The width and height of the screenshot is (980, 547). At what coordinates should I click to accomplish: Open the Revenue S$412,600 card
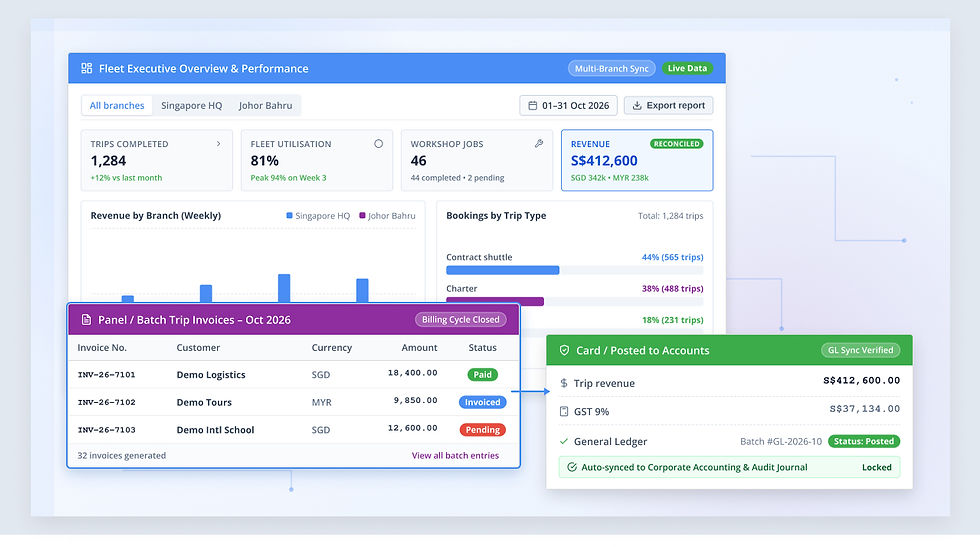(637, 160)
